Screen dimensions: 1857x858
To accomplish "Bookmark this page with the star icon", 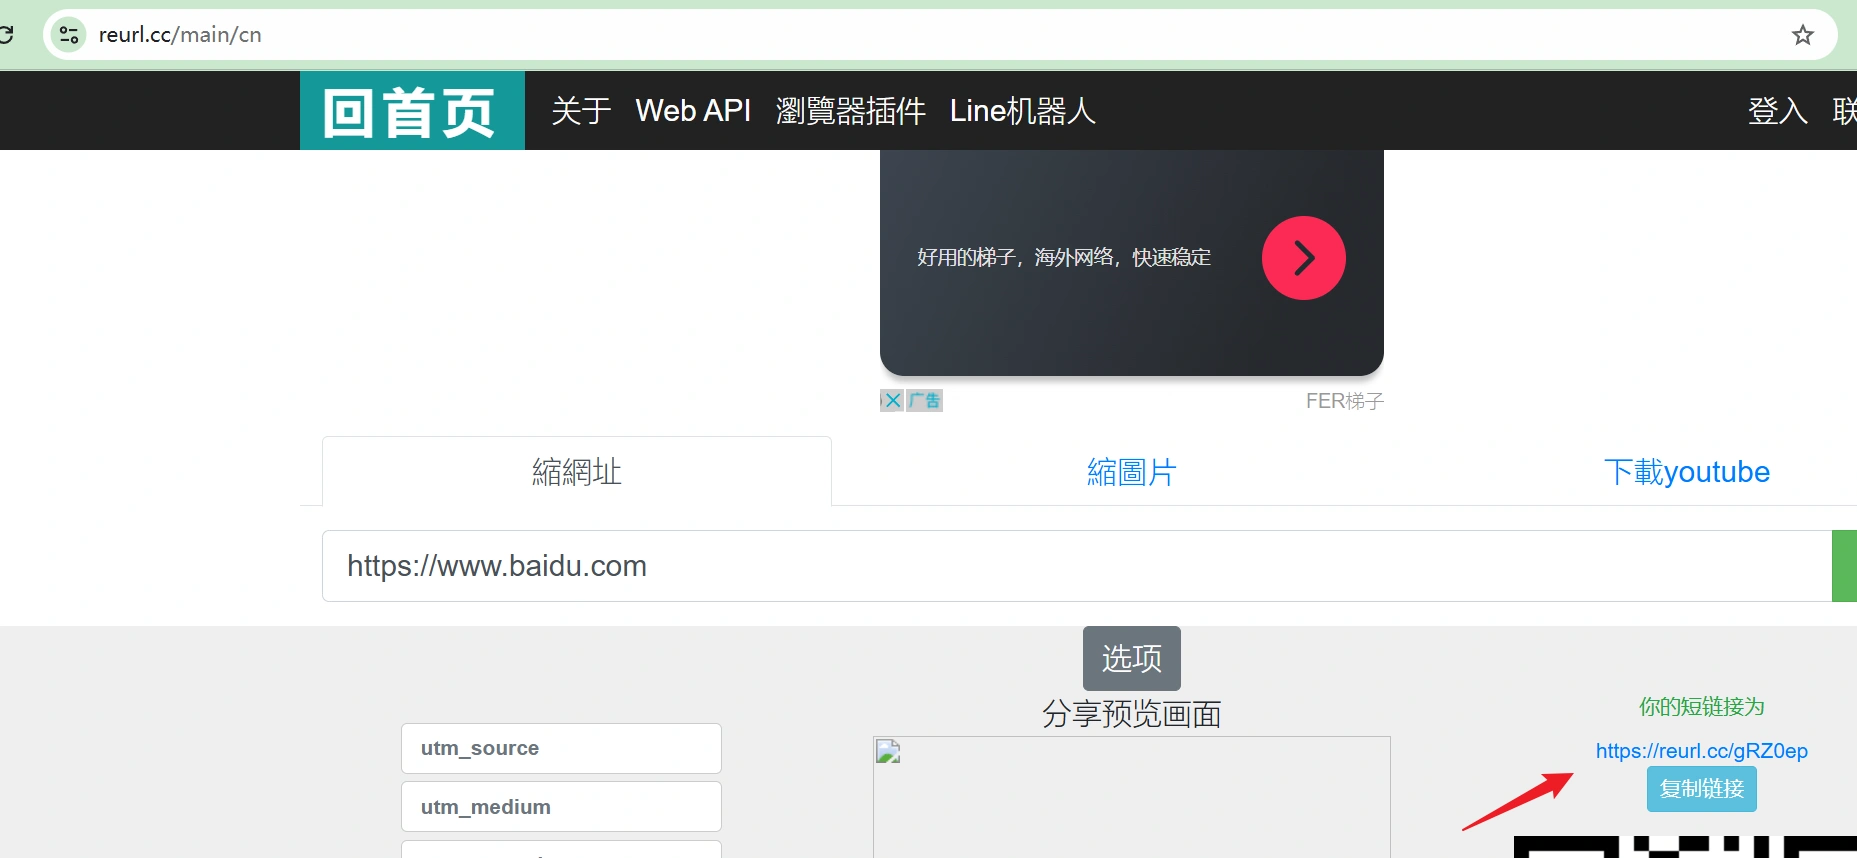I will (x=1802, y=35).
